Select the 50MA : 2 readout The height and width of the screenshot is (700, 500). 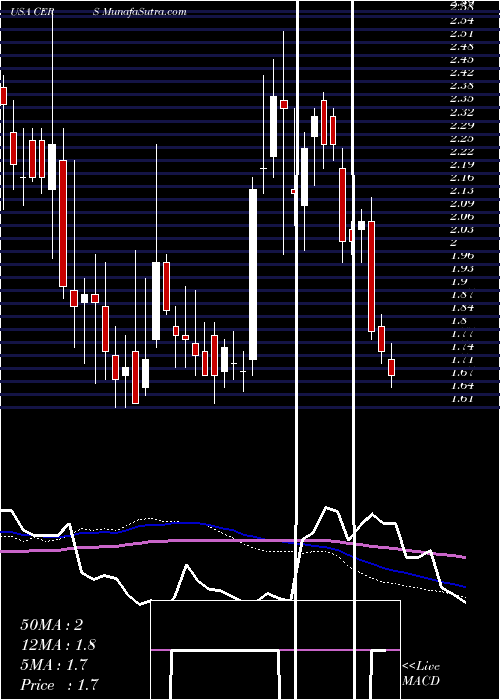pyautogui.click(x=52, y=625)
